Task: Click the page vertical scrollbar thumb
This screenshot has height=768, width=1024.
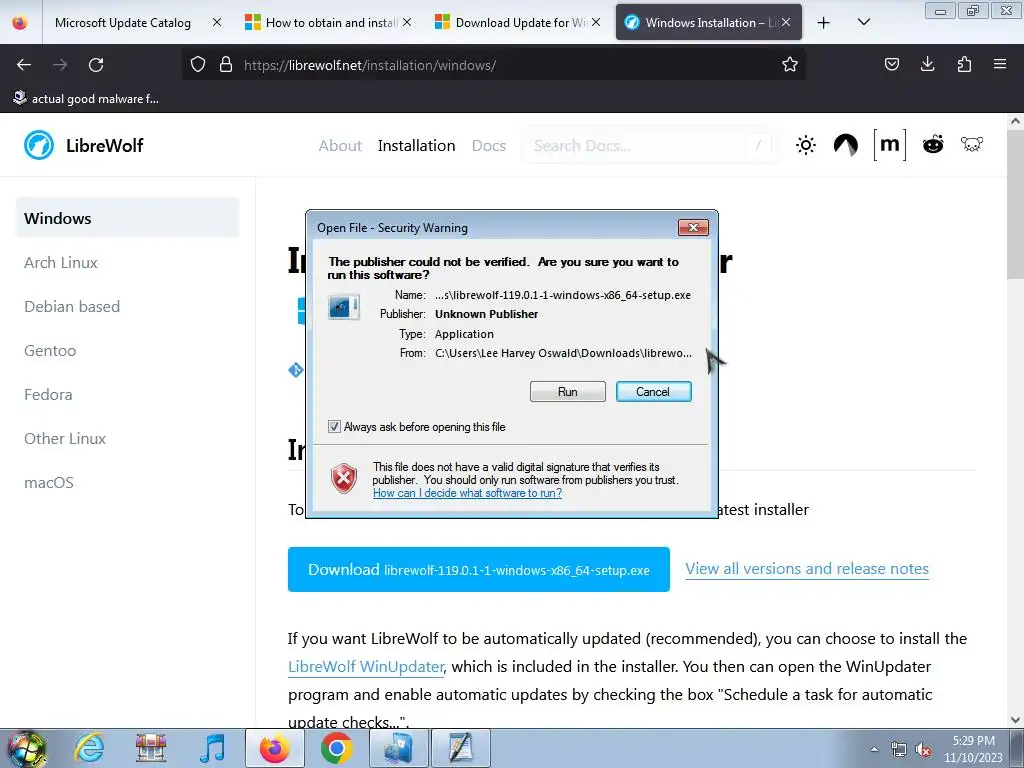Action: click(1015, 204)
